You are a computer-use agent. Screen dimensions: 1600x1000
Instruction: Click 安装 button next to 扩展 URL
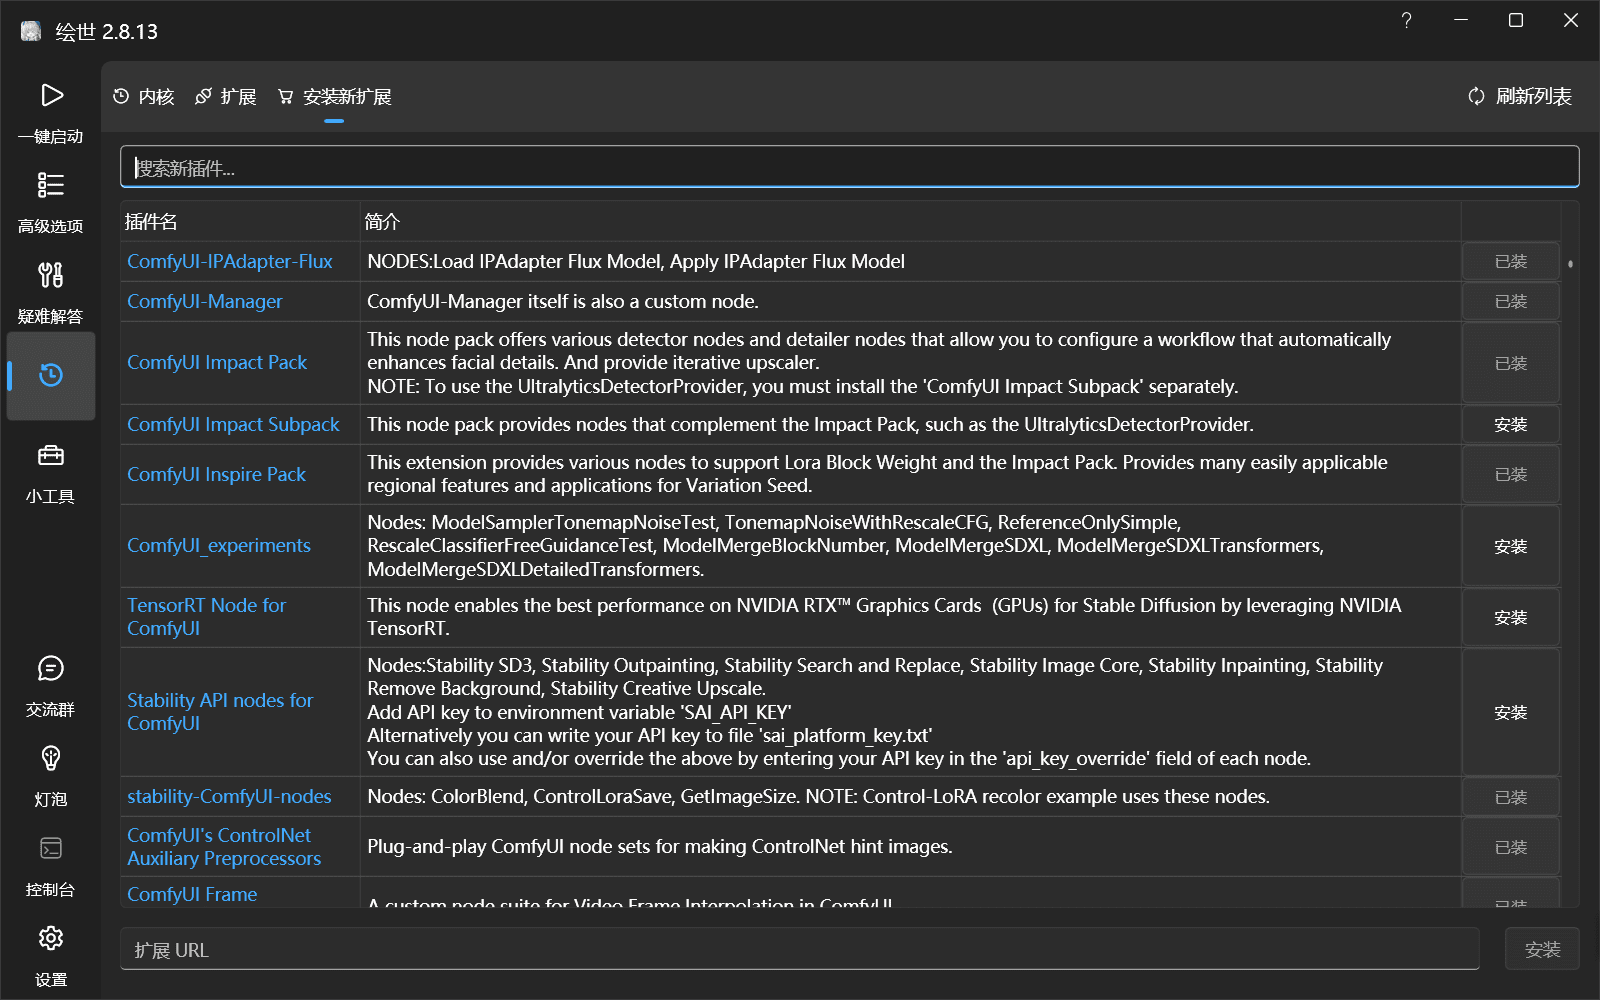point(1542,949)
